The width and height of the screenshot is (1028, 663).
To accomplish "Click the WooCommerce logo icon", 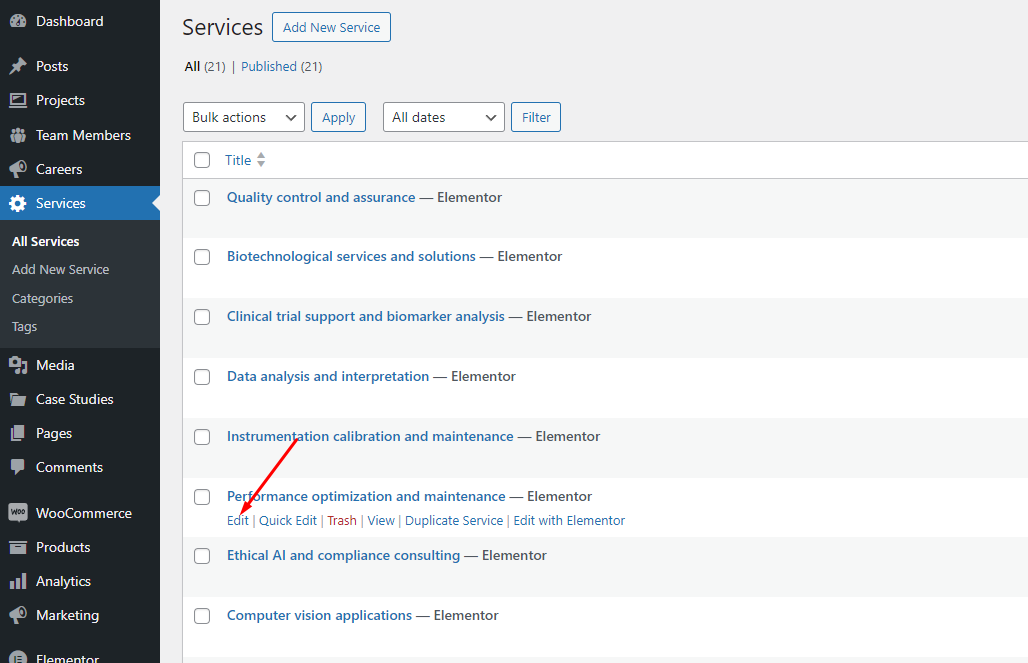I will pos(18,513).
